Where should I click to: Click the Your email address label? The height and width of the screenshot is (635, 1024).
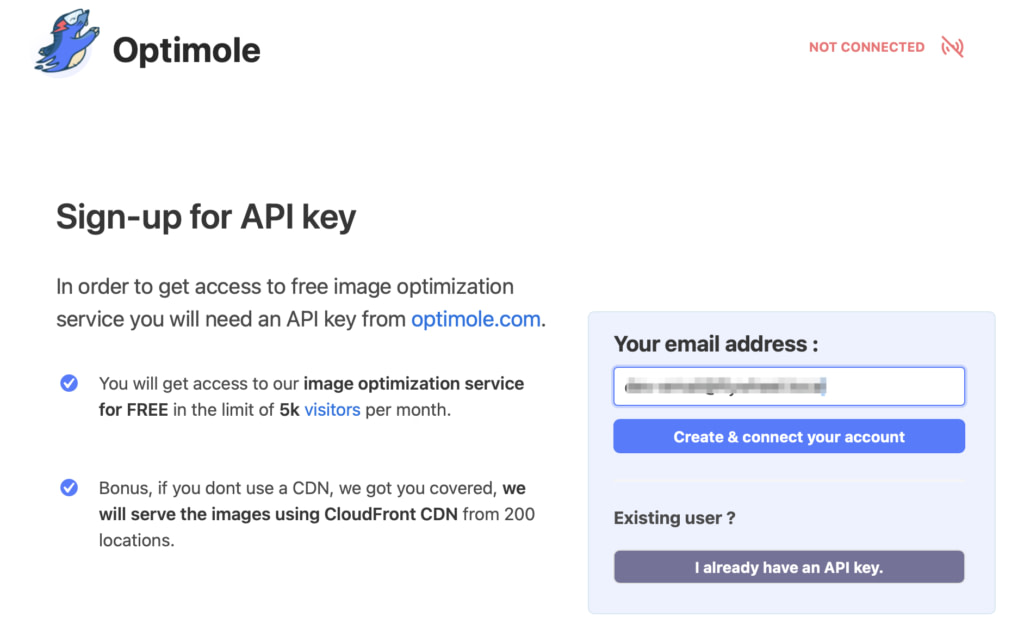click(x=716, y=343)
